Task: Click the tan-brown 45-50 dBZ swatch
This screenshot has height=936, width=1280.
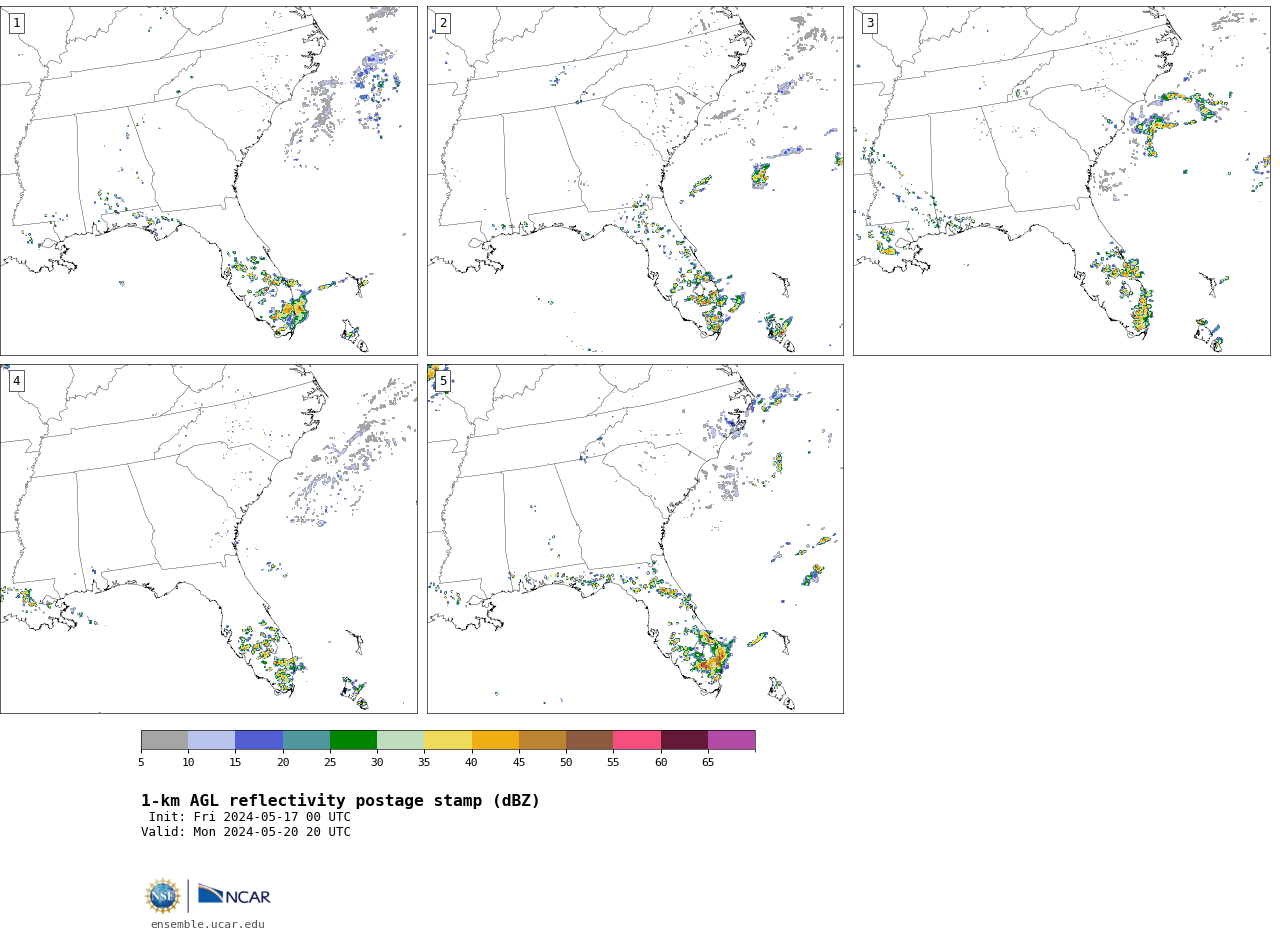Action: pos(542,740)
